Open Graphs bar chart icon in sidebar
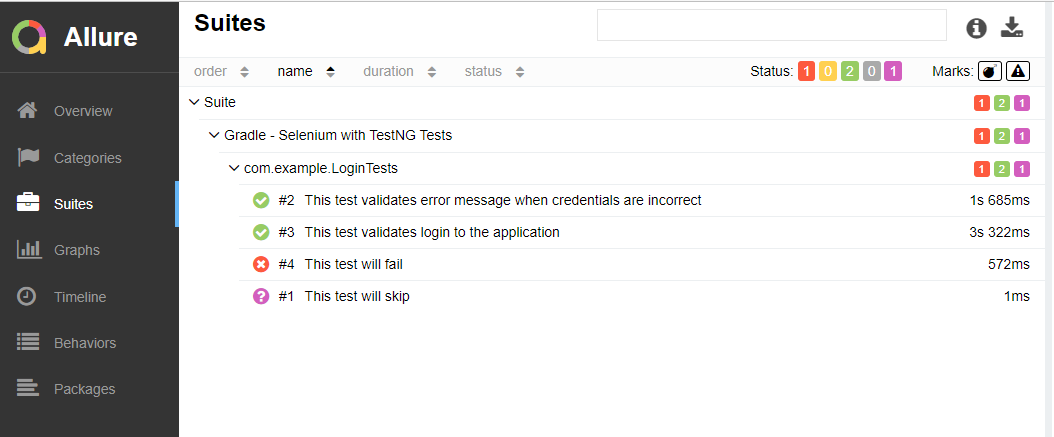Viewport: 1054px width, 437px height. tap(29, 250)
